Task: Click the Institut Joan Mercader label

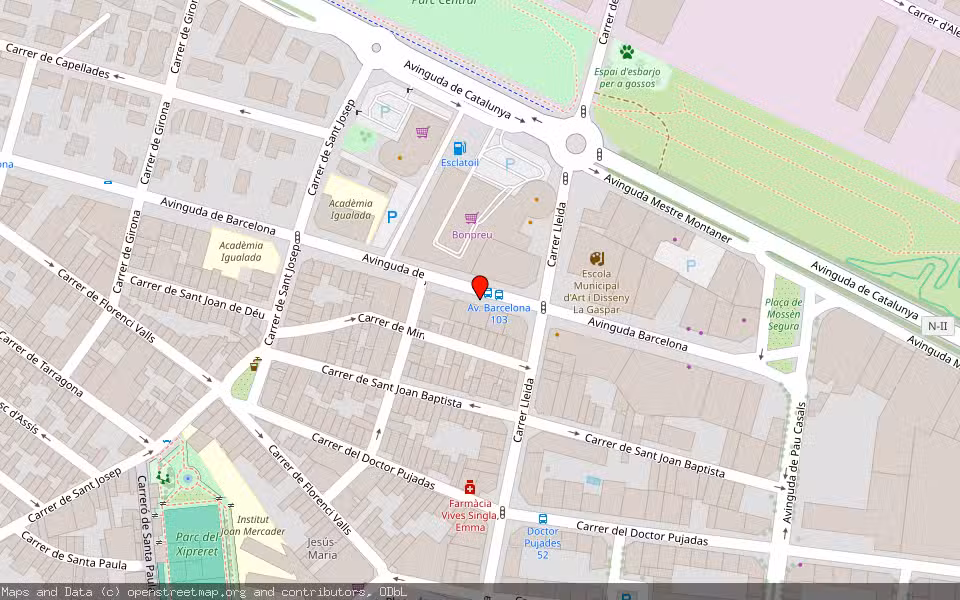Action: coord(252,525)
